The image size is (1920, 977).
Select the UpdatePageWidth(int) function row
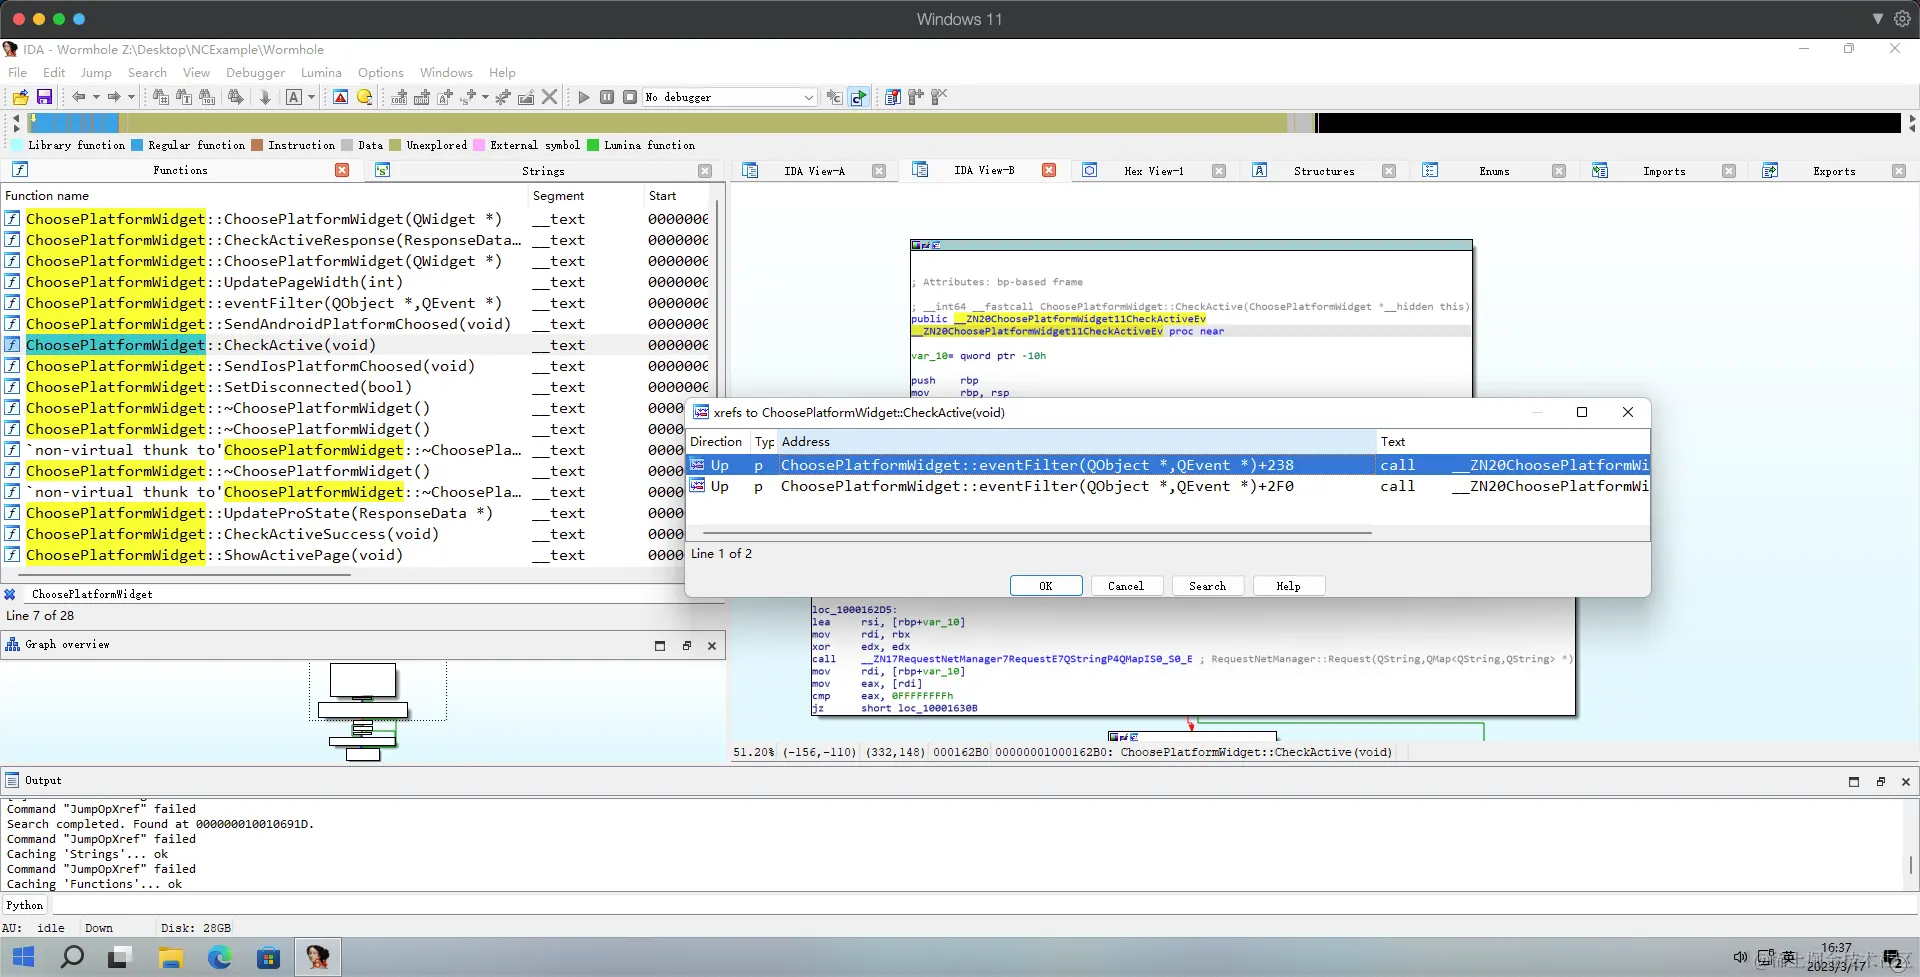tap(356, 282)
